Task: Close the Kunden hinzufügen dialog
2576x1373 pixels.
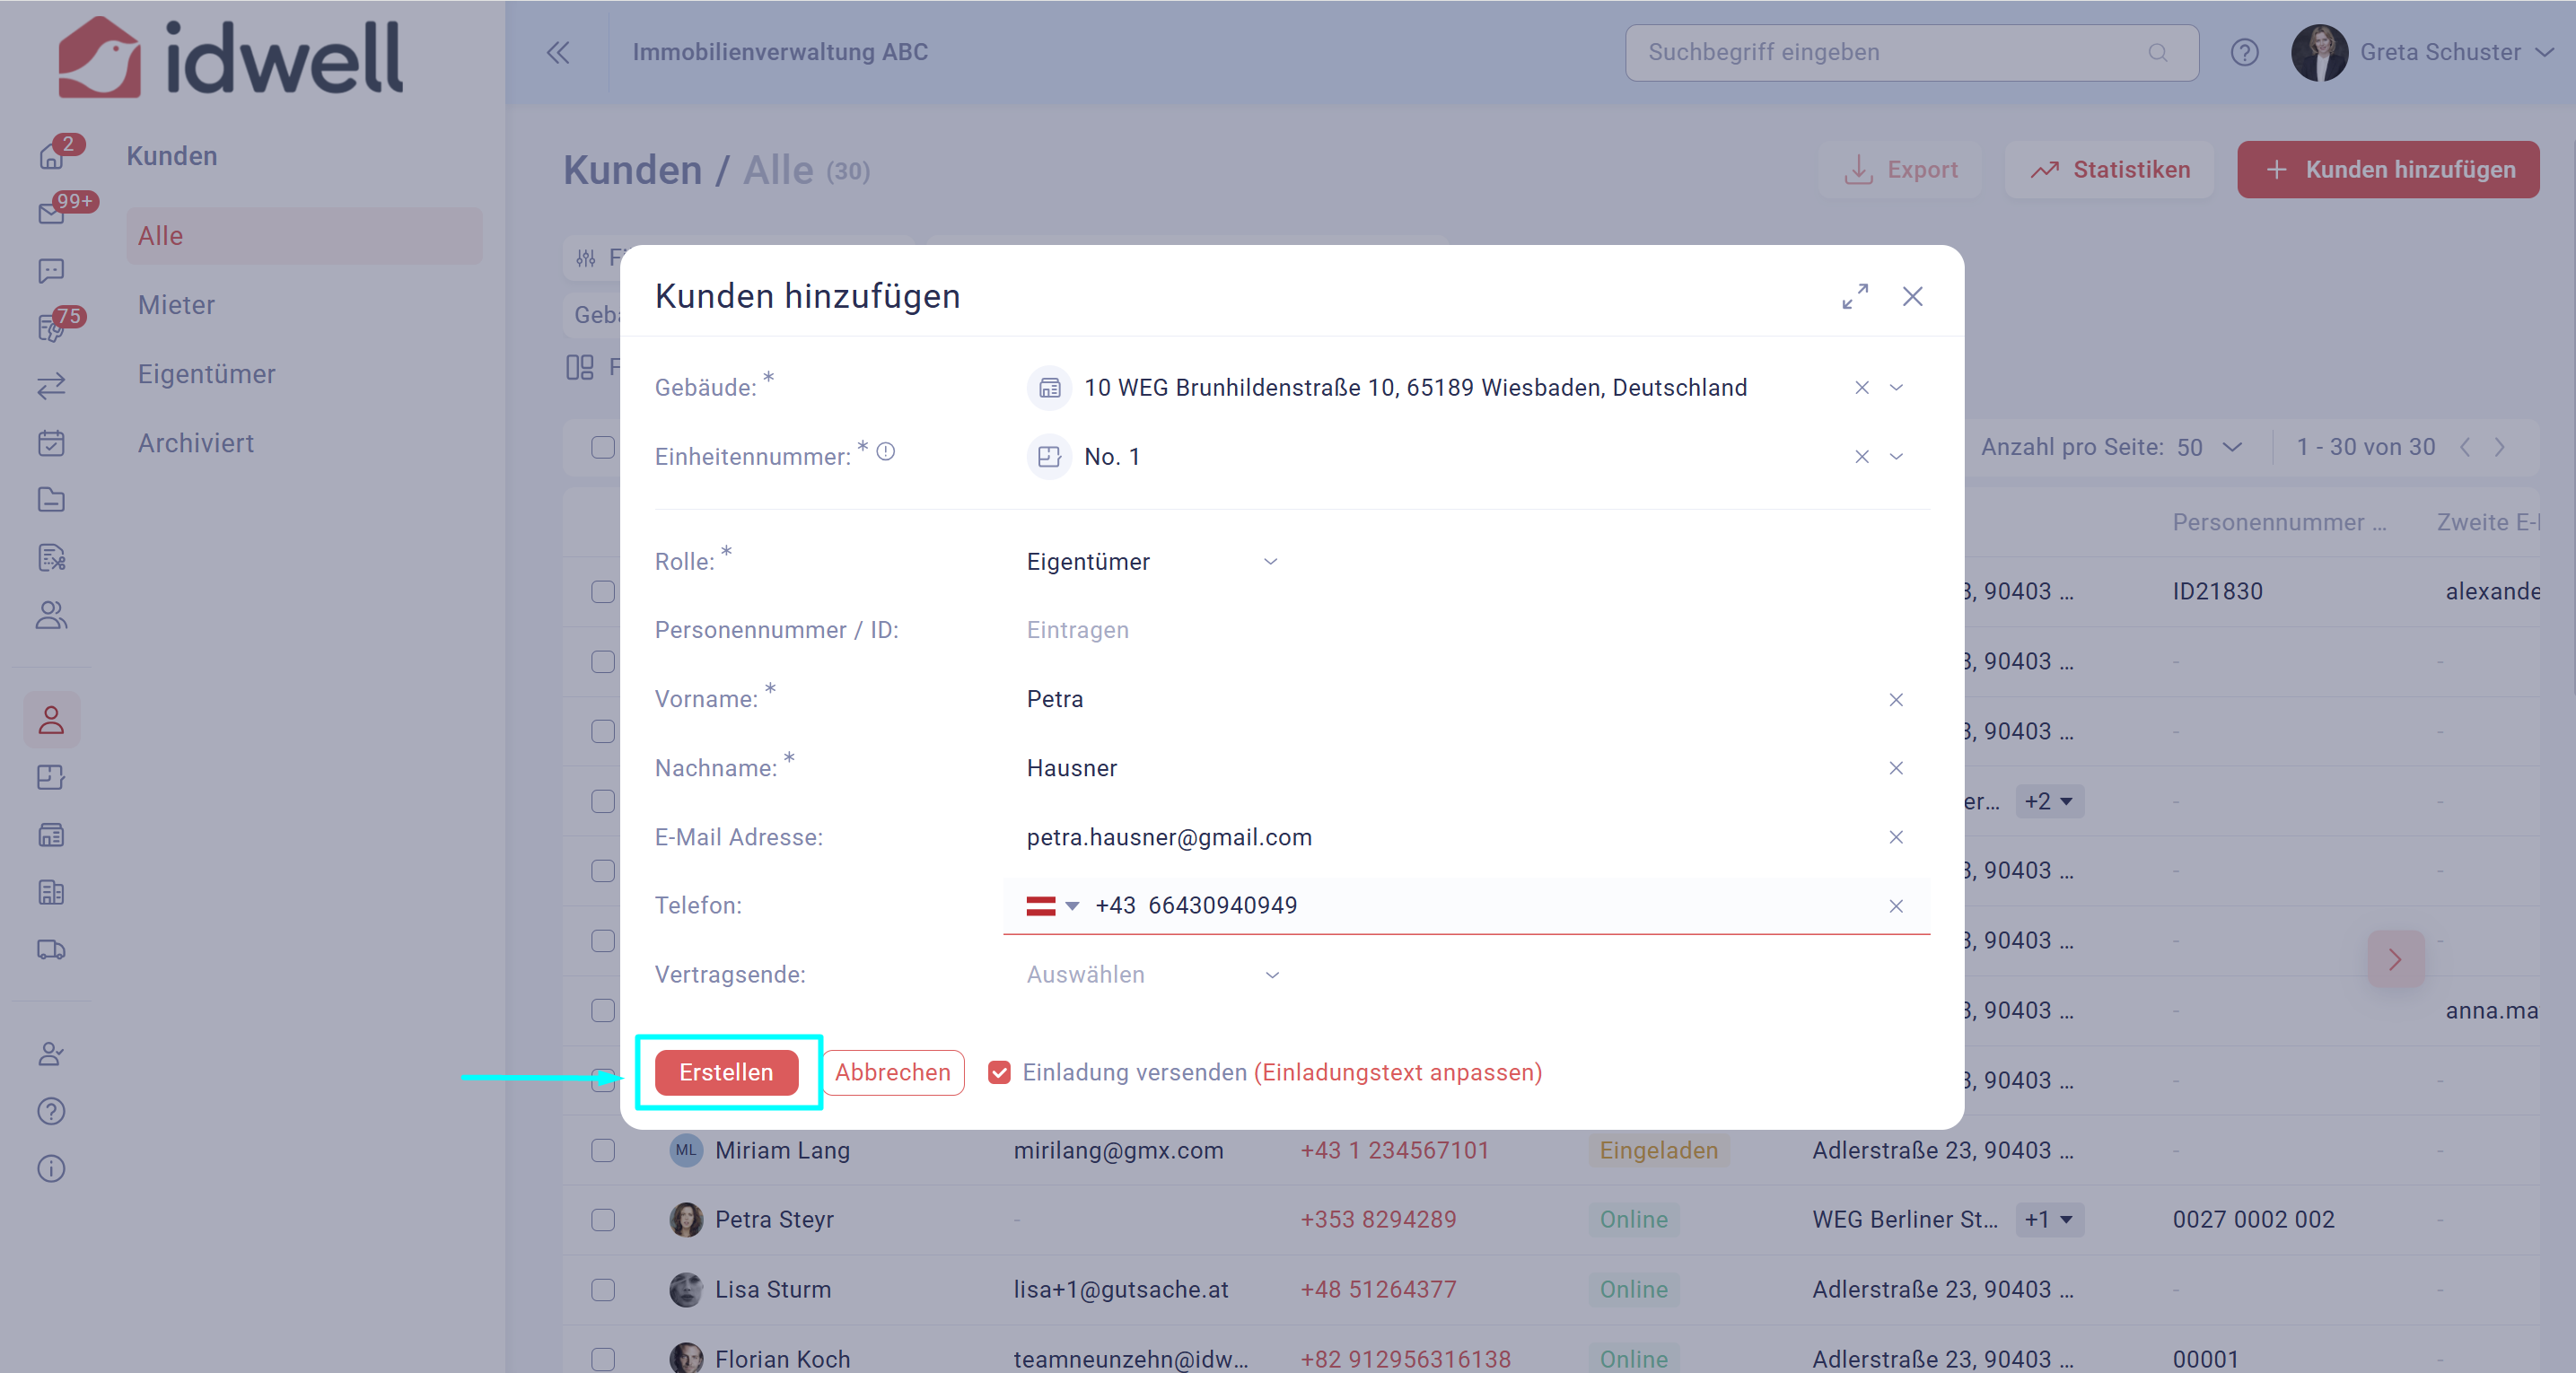Action: tap(1912, 296)
